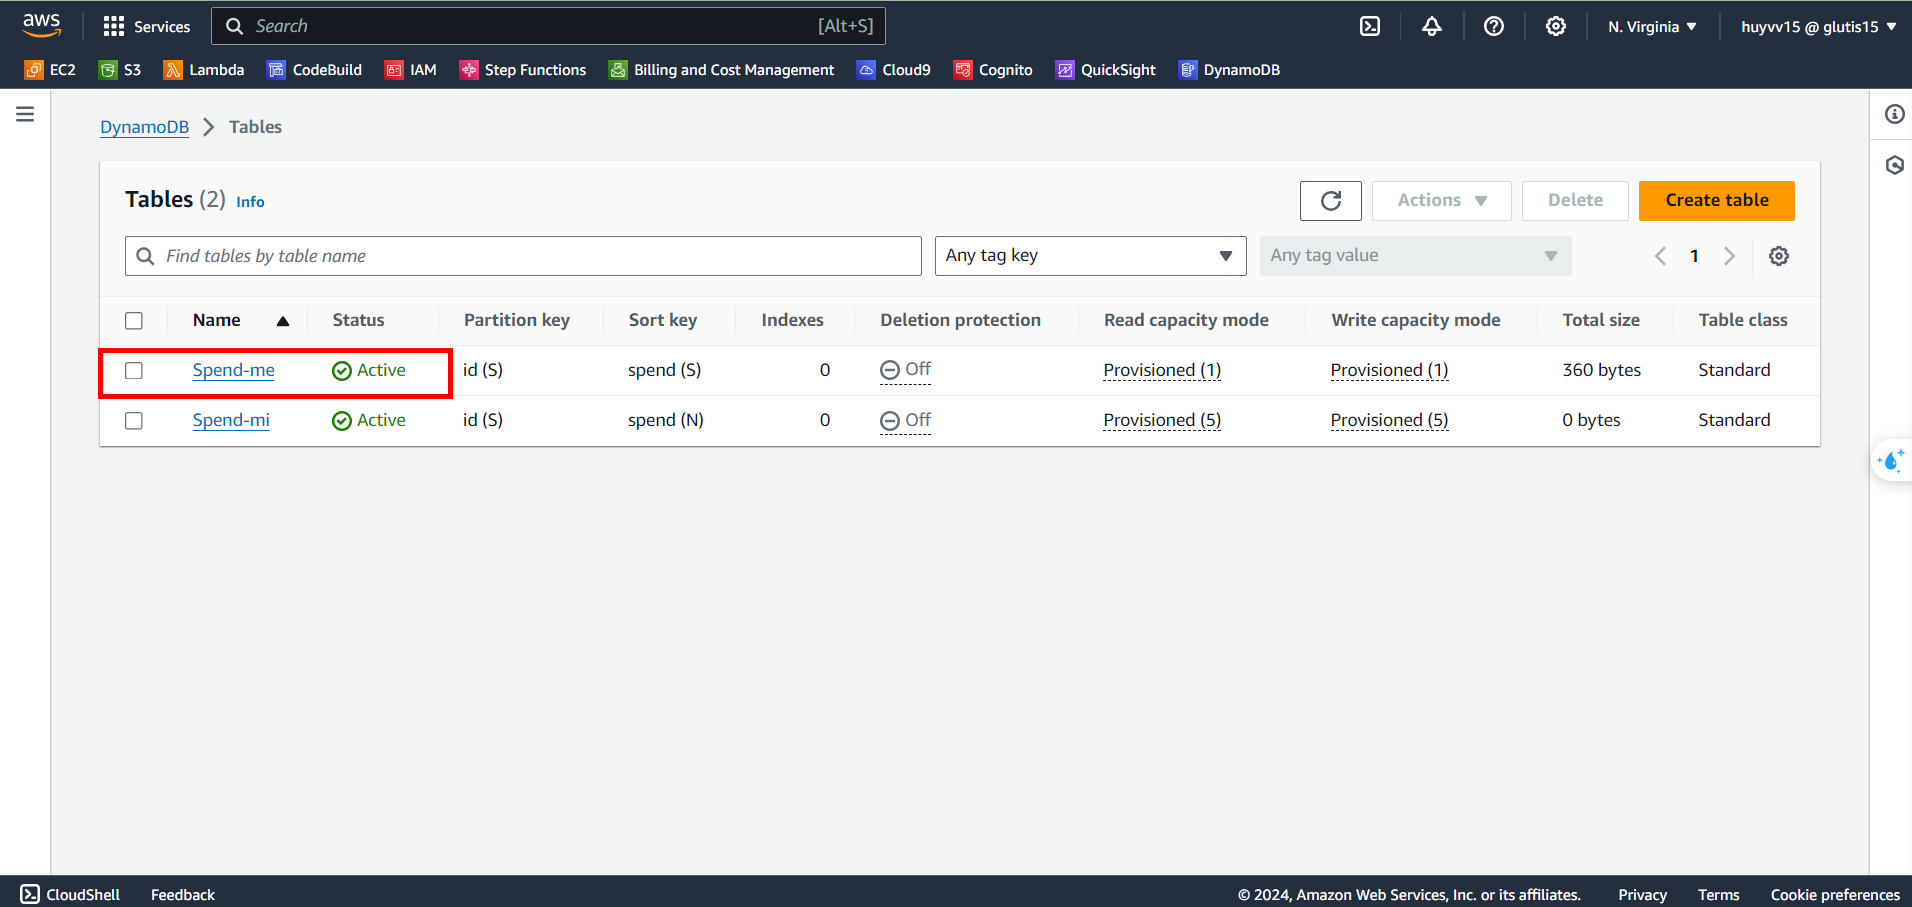Click the Status column header
This screenshot has height=907, width=1912.
click(x=358, y=320)
